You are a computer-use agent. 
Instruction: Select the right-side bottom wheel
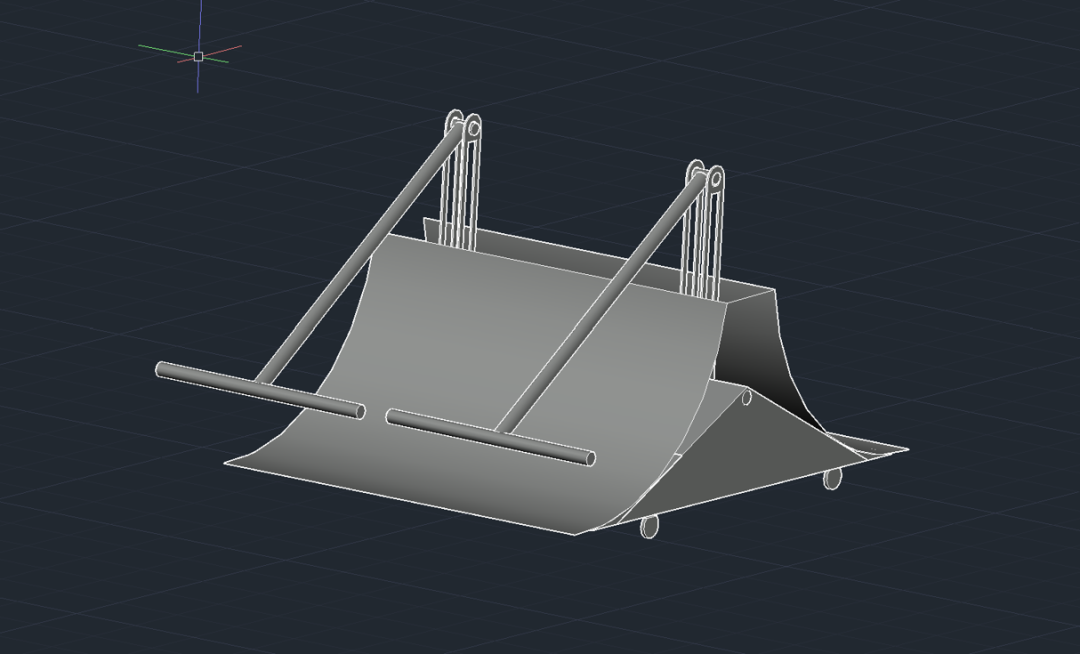tap(833, 478)
